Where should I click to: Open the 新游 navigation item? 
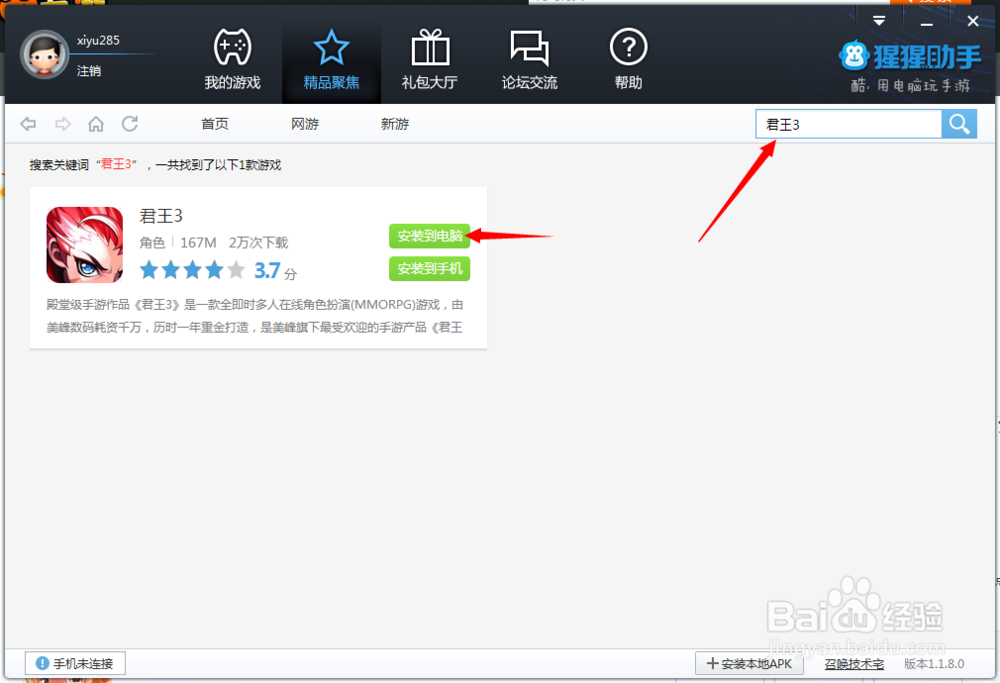click(395, 124)
